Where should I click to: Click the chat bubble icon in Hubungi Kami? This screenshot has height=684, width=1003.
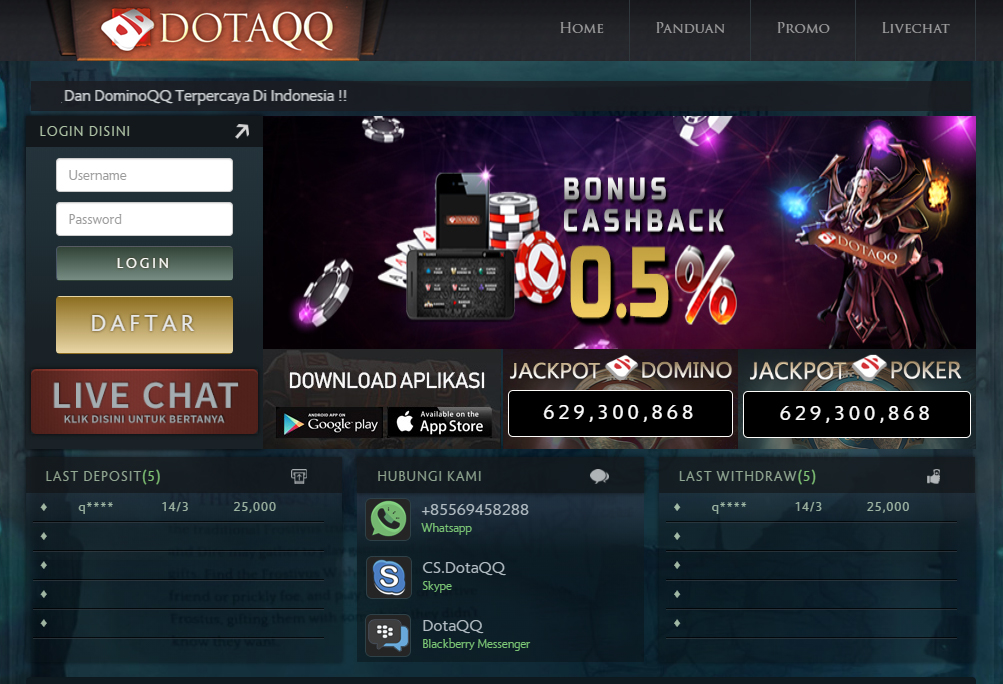pos(599,476)
